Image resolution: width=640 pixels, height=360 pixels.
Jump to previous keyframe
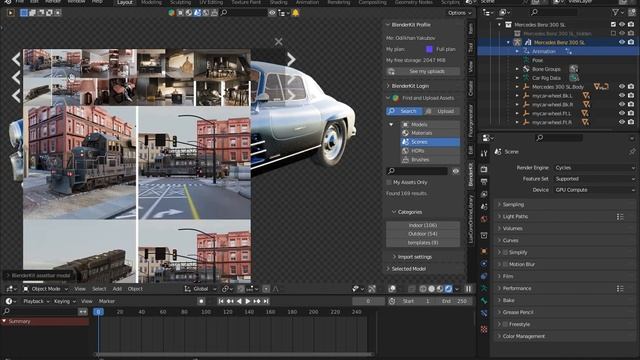230,301
